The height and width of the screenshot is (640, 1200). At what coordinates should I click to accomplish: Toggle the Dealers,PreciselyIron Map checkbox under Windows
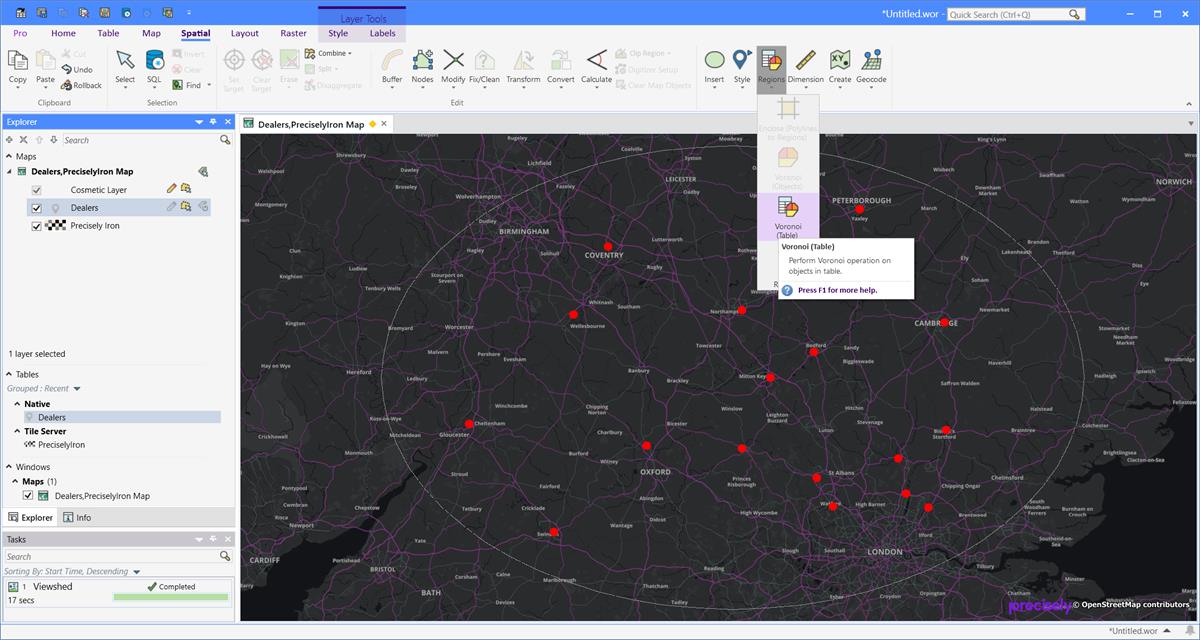tap(29, 495)
